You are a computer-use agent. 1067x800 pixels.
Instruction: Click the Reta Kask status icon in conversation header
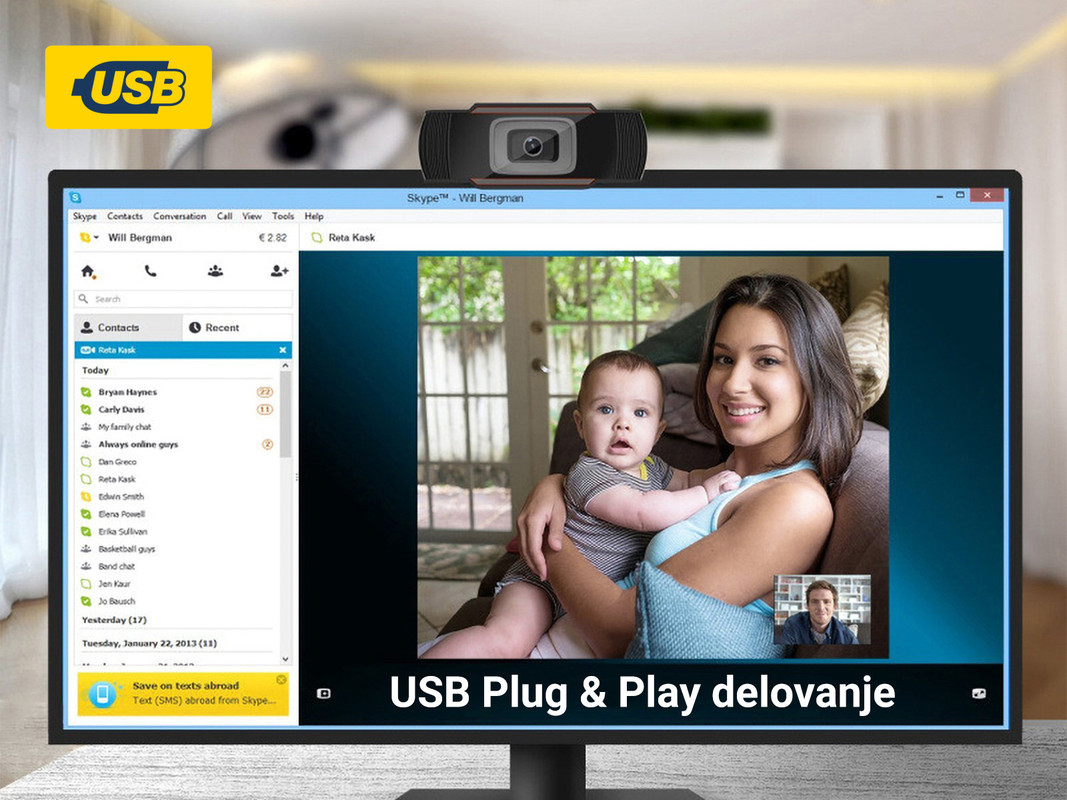pyautogui.click(x=316, y=237)
